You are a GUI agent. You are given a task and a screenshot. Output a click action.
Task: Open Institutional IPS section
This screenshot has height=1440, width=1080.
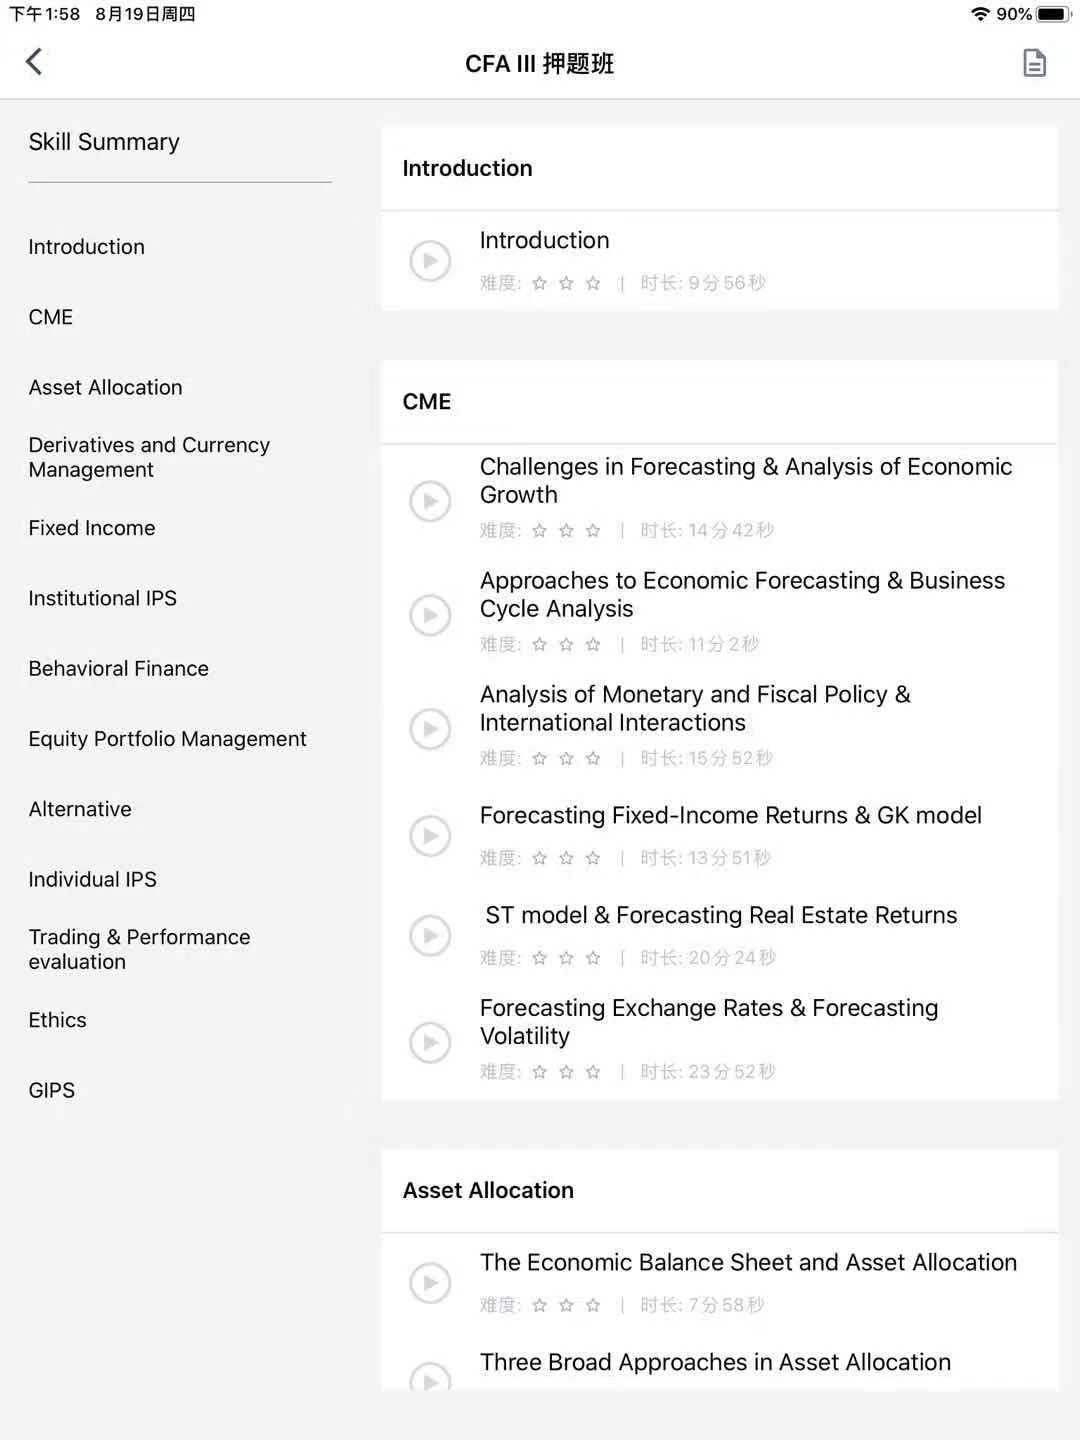click(x=102, y=598)
